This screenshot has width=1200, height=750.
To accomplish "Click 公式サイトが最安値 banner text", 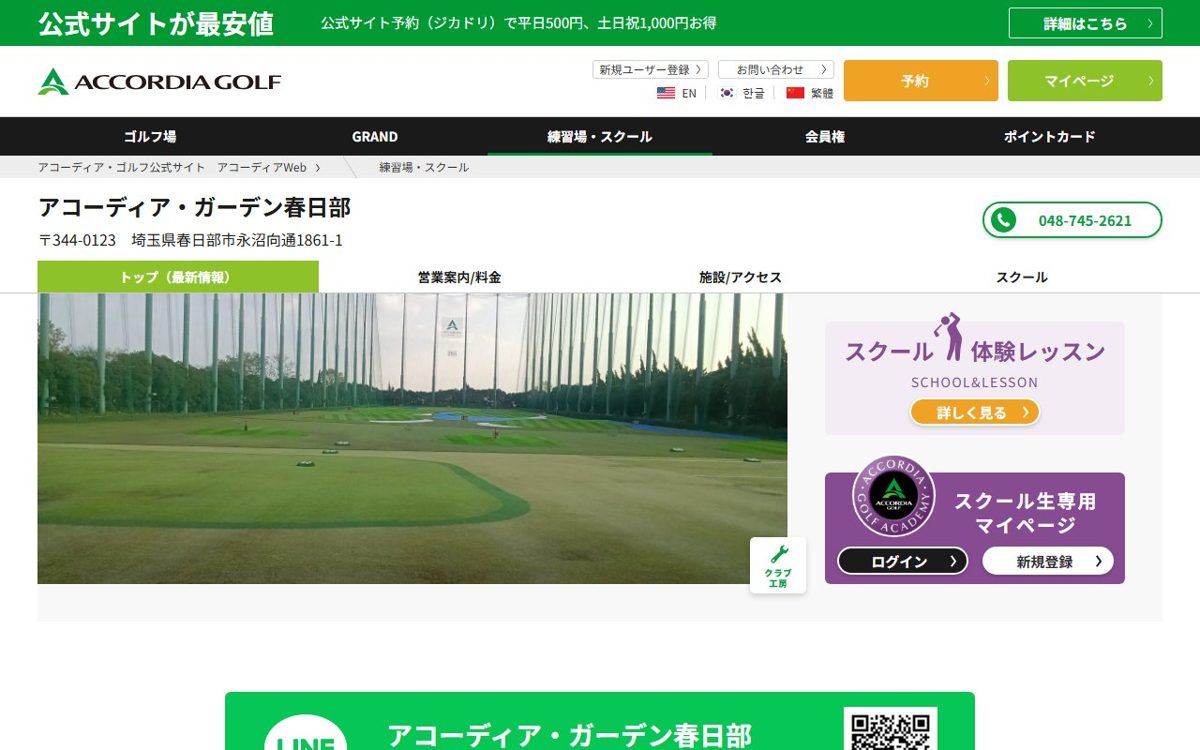I will pos(156,24).
